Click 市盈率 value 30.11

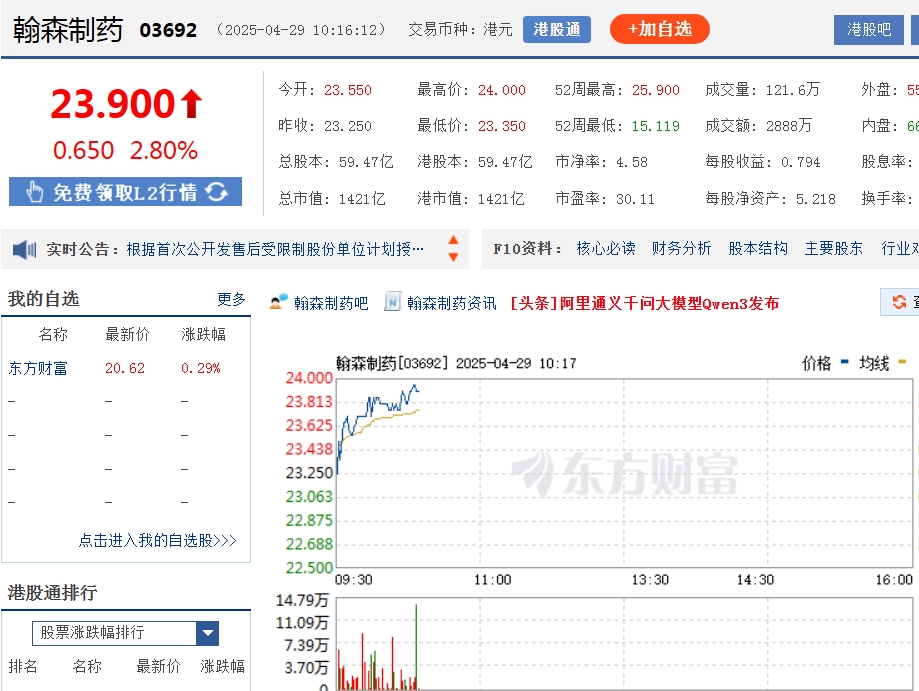tap(635, 199)
